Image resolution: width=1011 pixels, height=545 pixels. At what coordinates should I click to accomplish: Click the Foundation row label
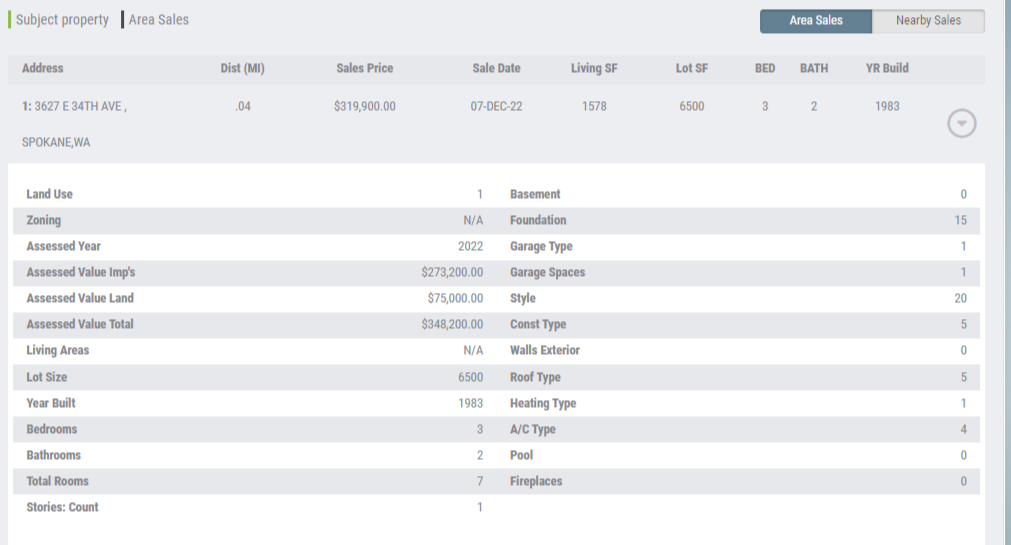(x=538, y=221)
